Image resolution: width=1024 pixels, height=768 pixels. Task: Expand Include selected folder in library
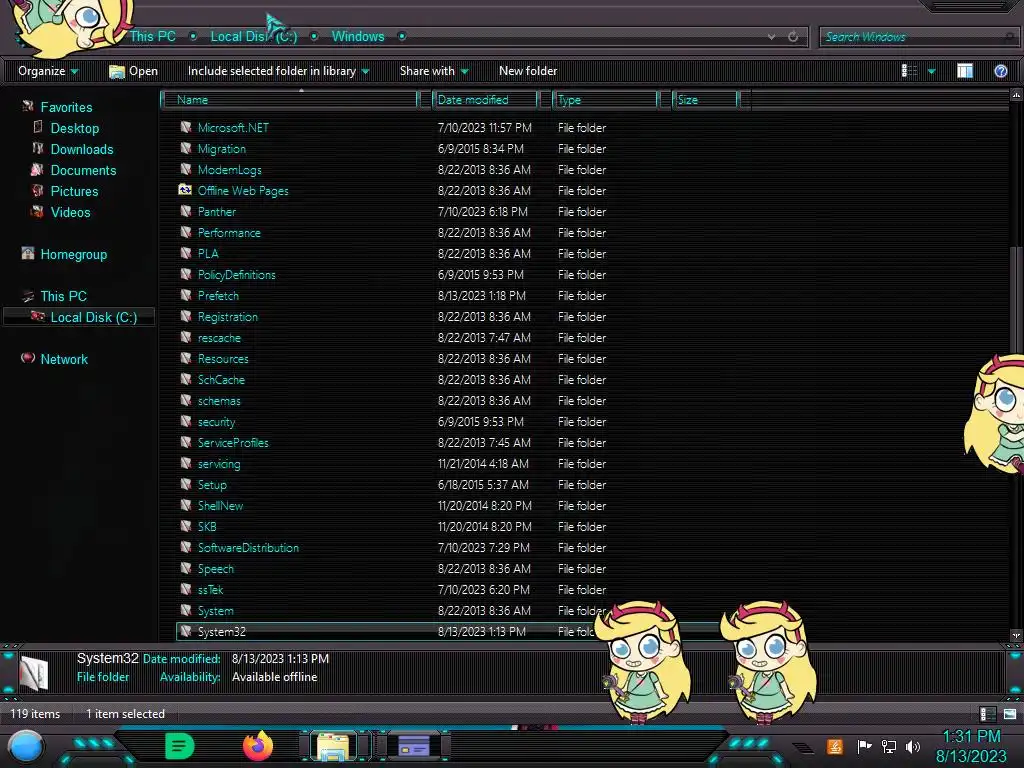point(278,71)
